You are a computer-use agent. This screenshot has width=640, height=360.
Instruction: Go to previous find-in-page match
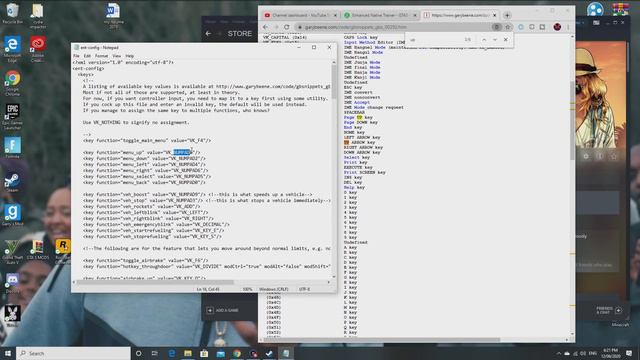click(x=484, y=40)
